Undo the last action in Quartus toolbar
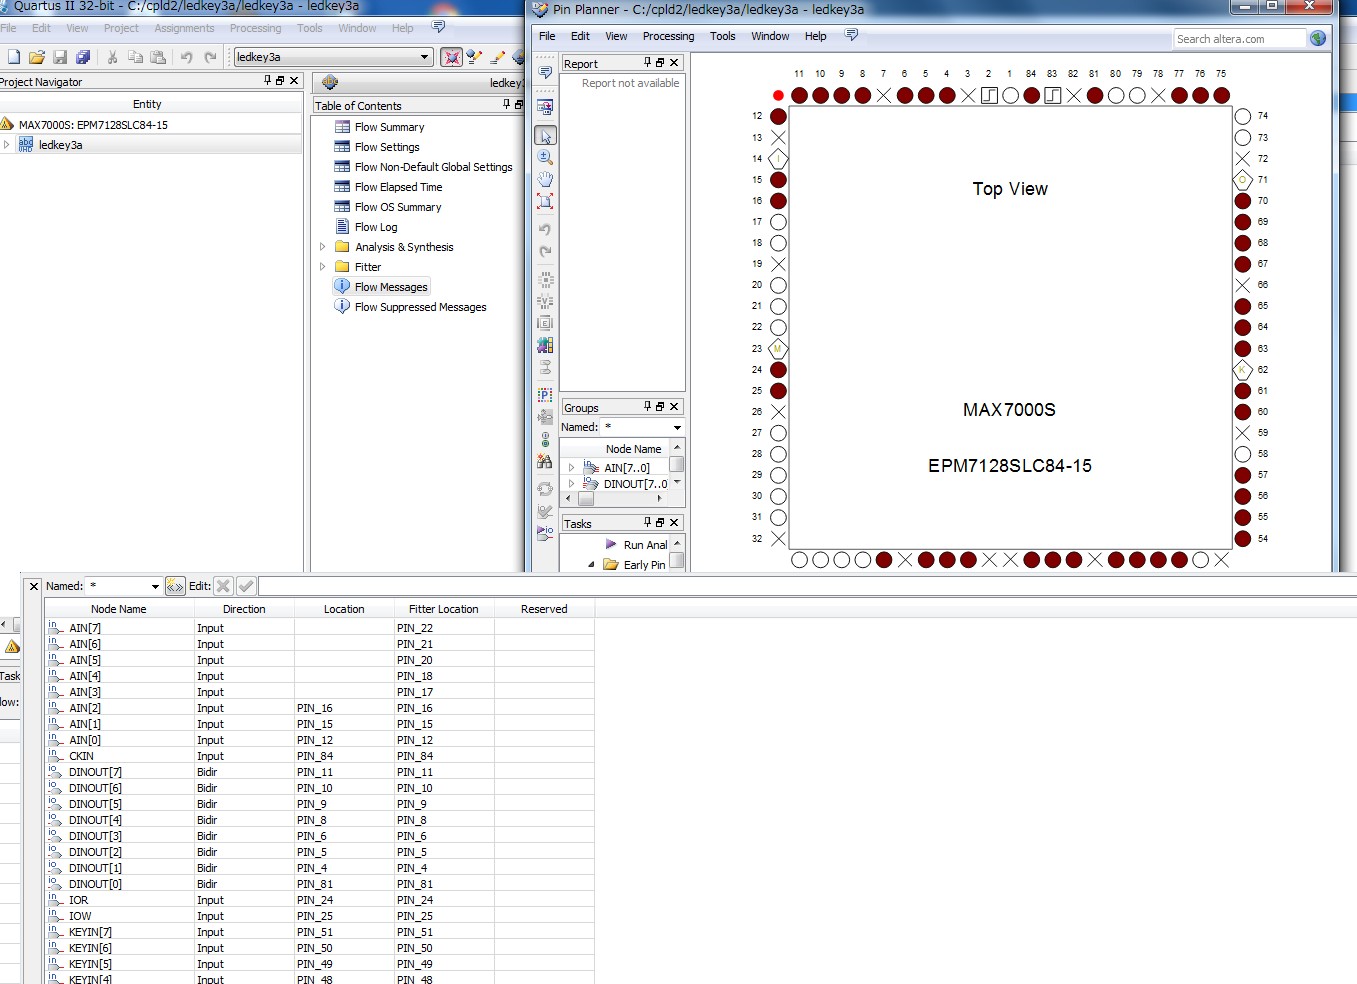 click(x=186, y=57)
